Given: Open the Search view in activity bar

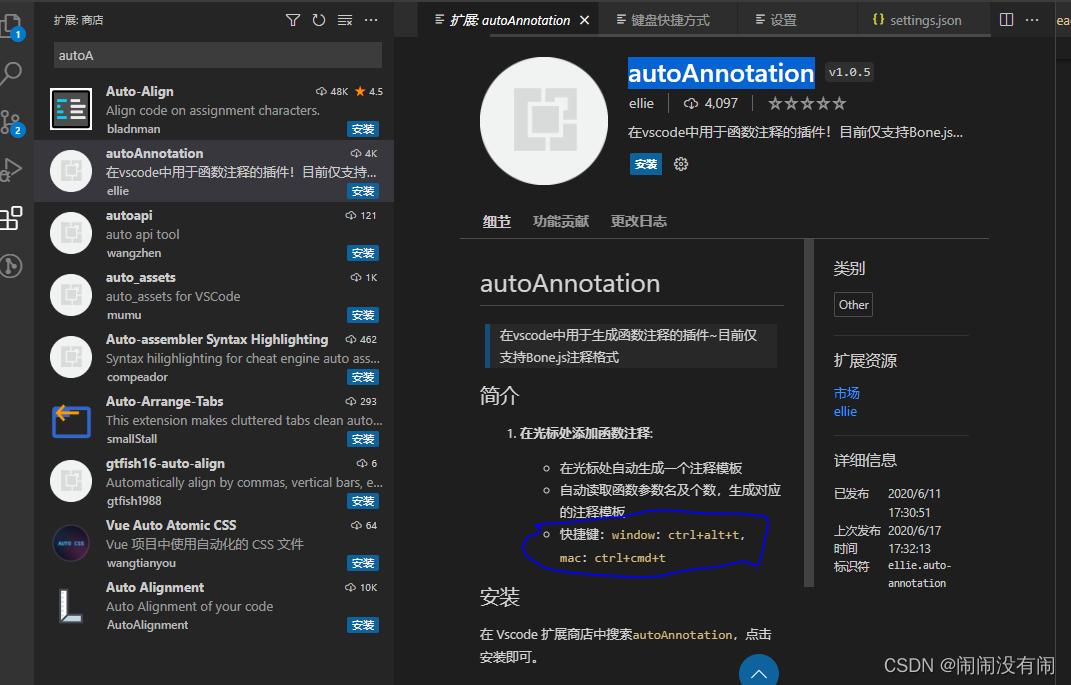Looking at the screenshot, I should 11,73.
